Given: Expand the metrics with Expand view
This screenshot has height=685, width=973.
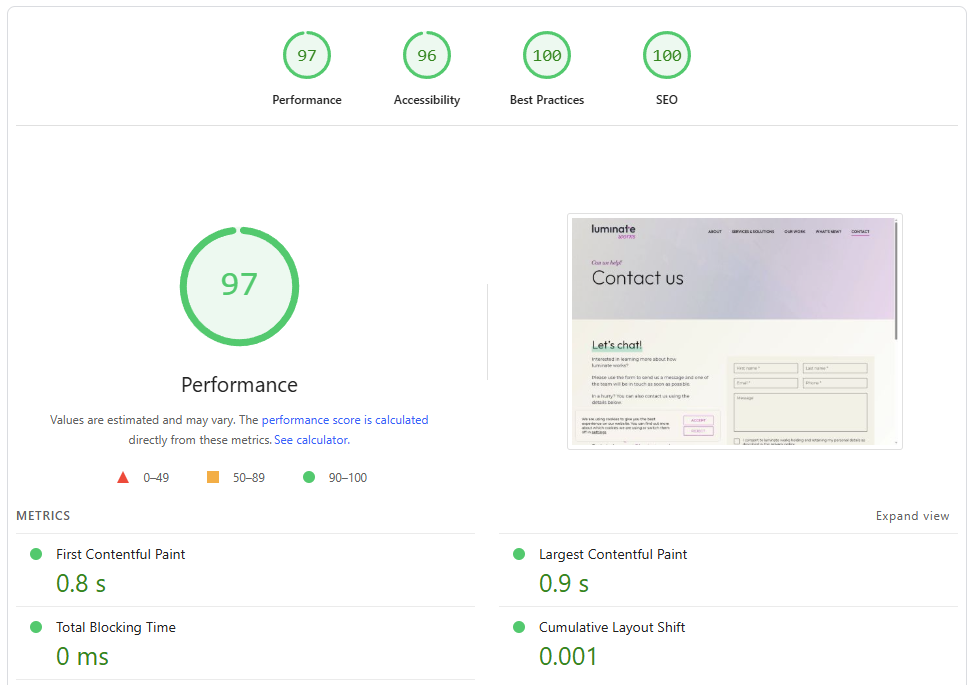Looking at the screenshot, I should click(912, 516).
